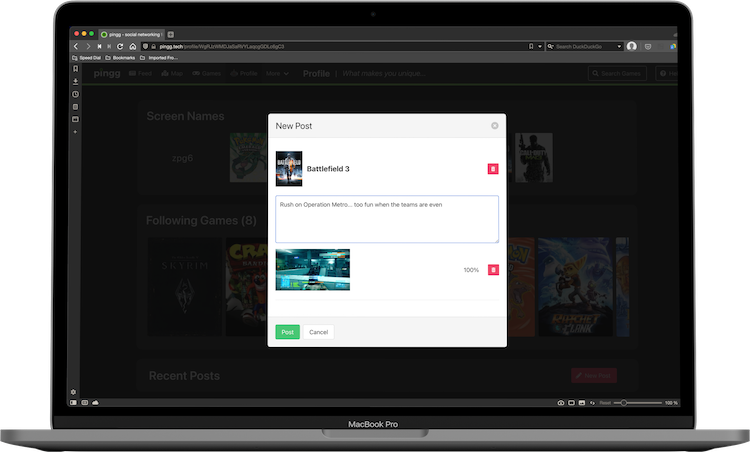Open the Speed Dial bookmark folder

click(87, 58)
